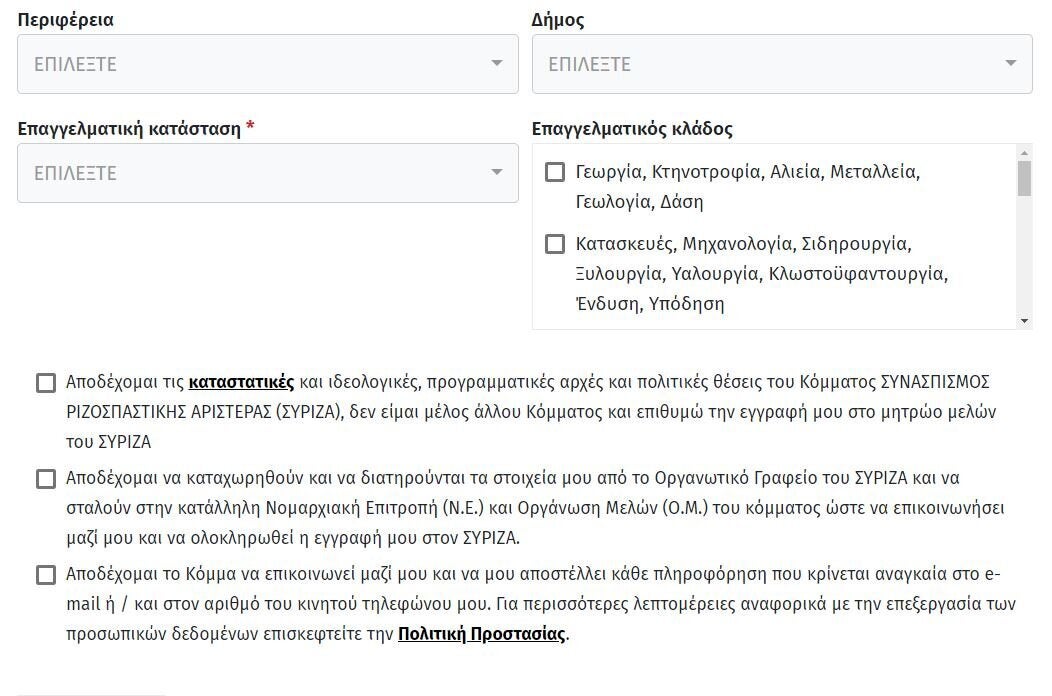Open the Πολιτική Προστασίας link
1052x696 pixels.
click(481, 634)
